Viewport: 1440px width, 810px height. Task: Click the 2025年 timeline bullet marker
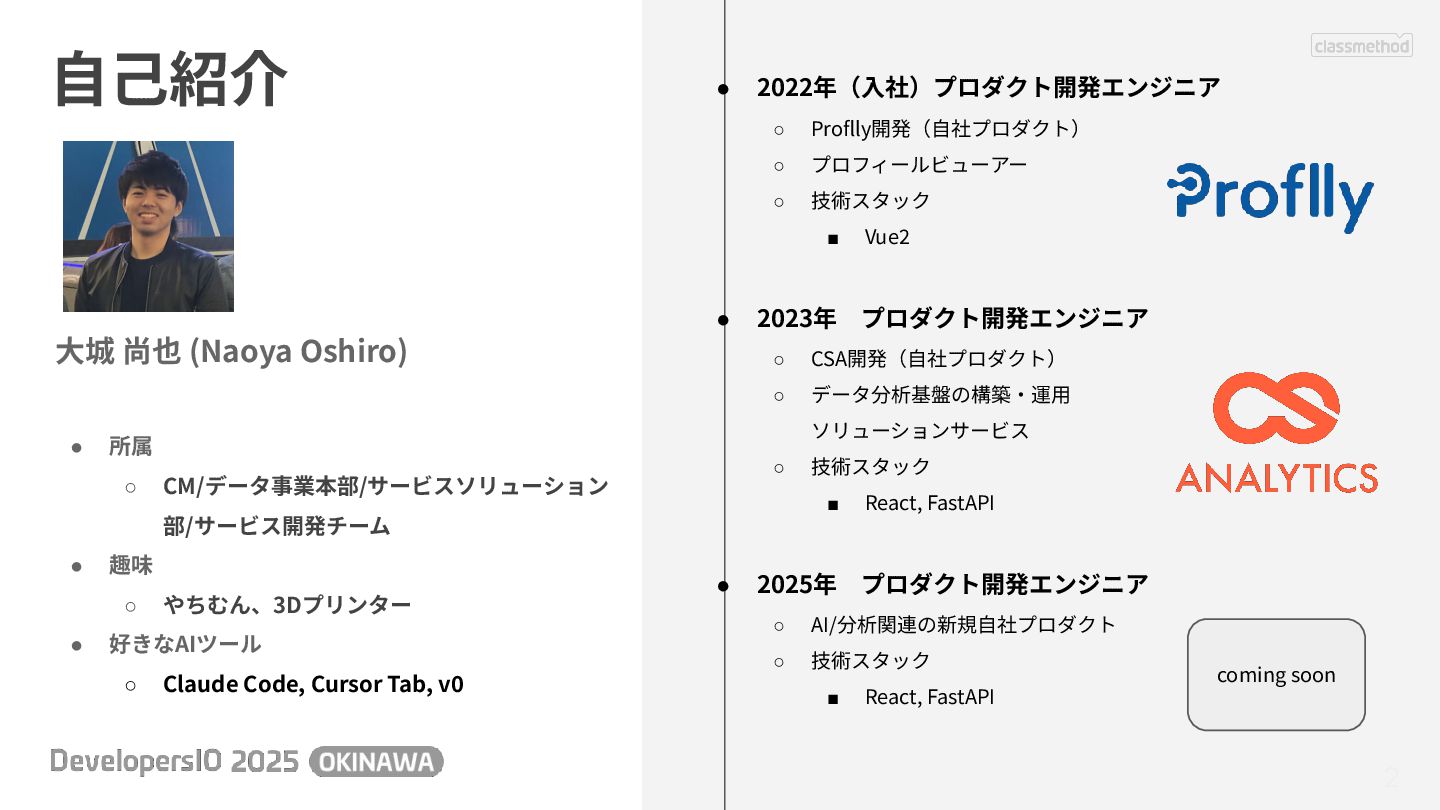[724, 585]
